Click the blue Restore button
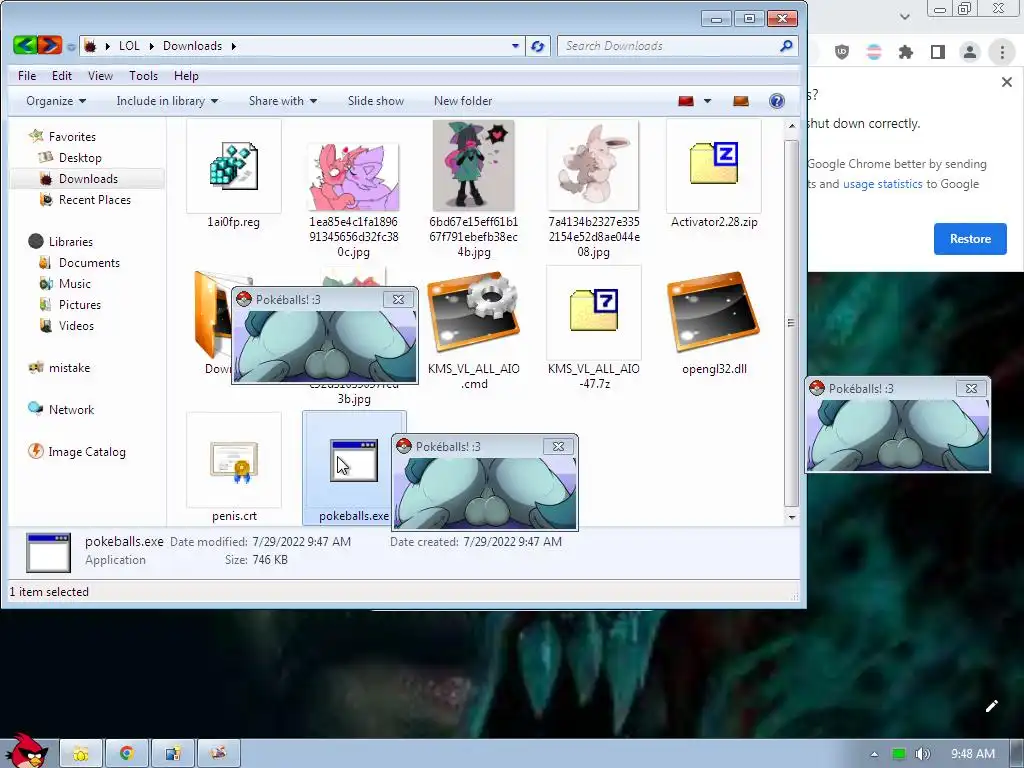Image resolution: width=1024 pixels, height=768 pixels. pyautogui.click(x=970, y=239)
